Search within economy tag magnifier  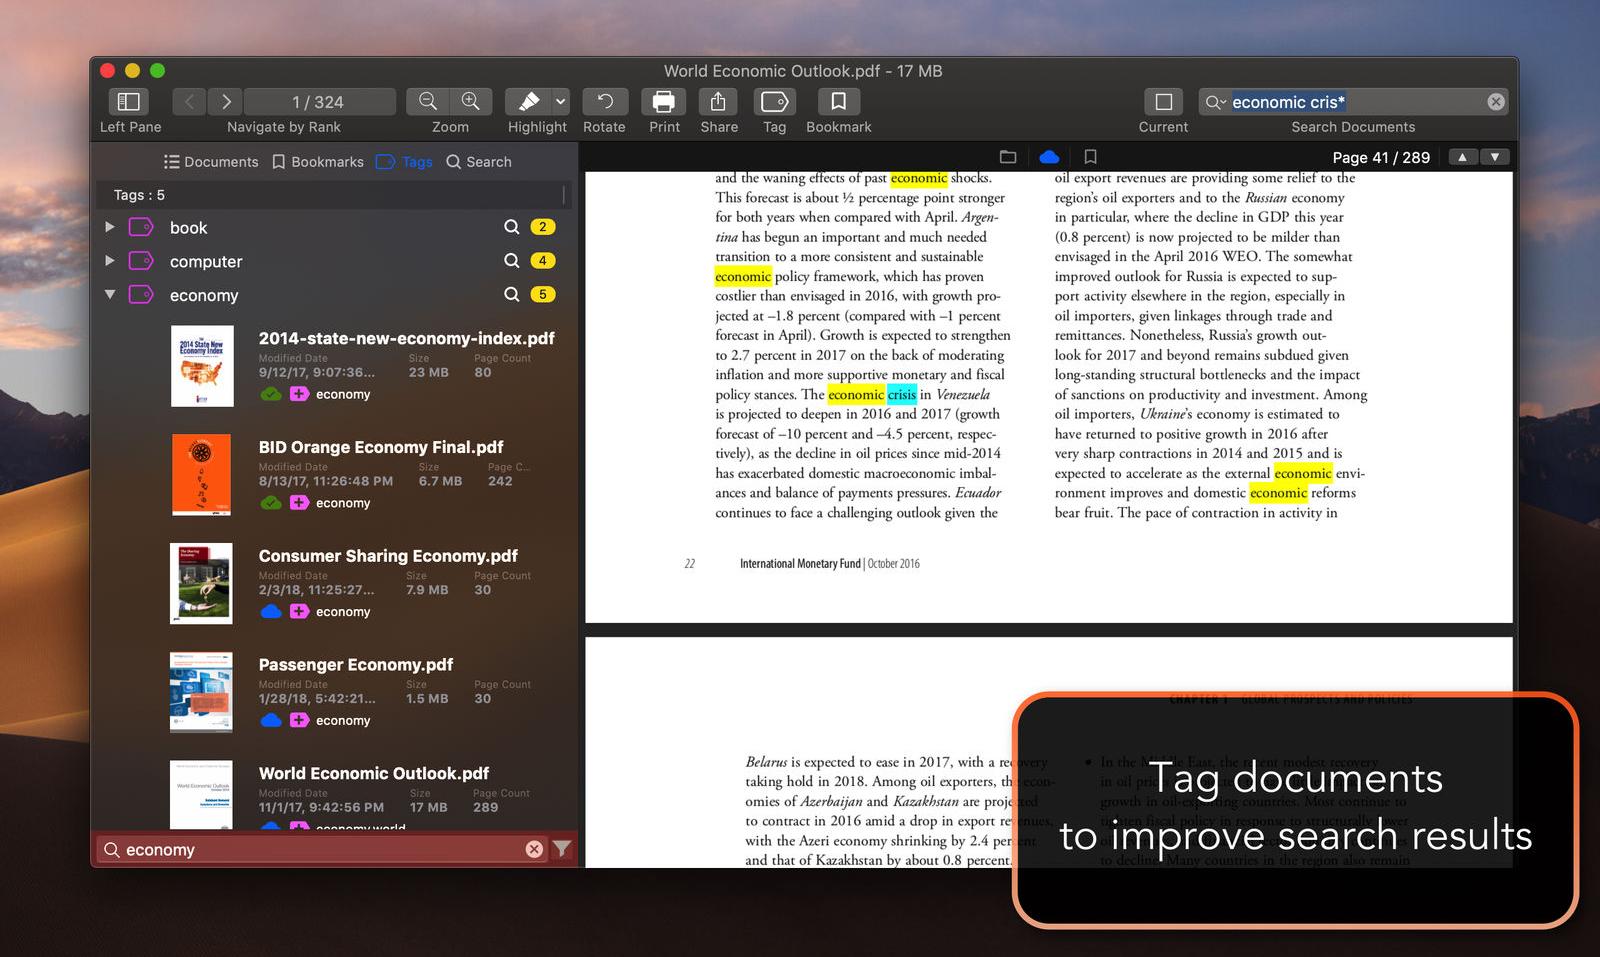(511, 295)
